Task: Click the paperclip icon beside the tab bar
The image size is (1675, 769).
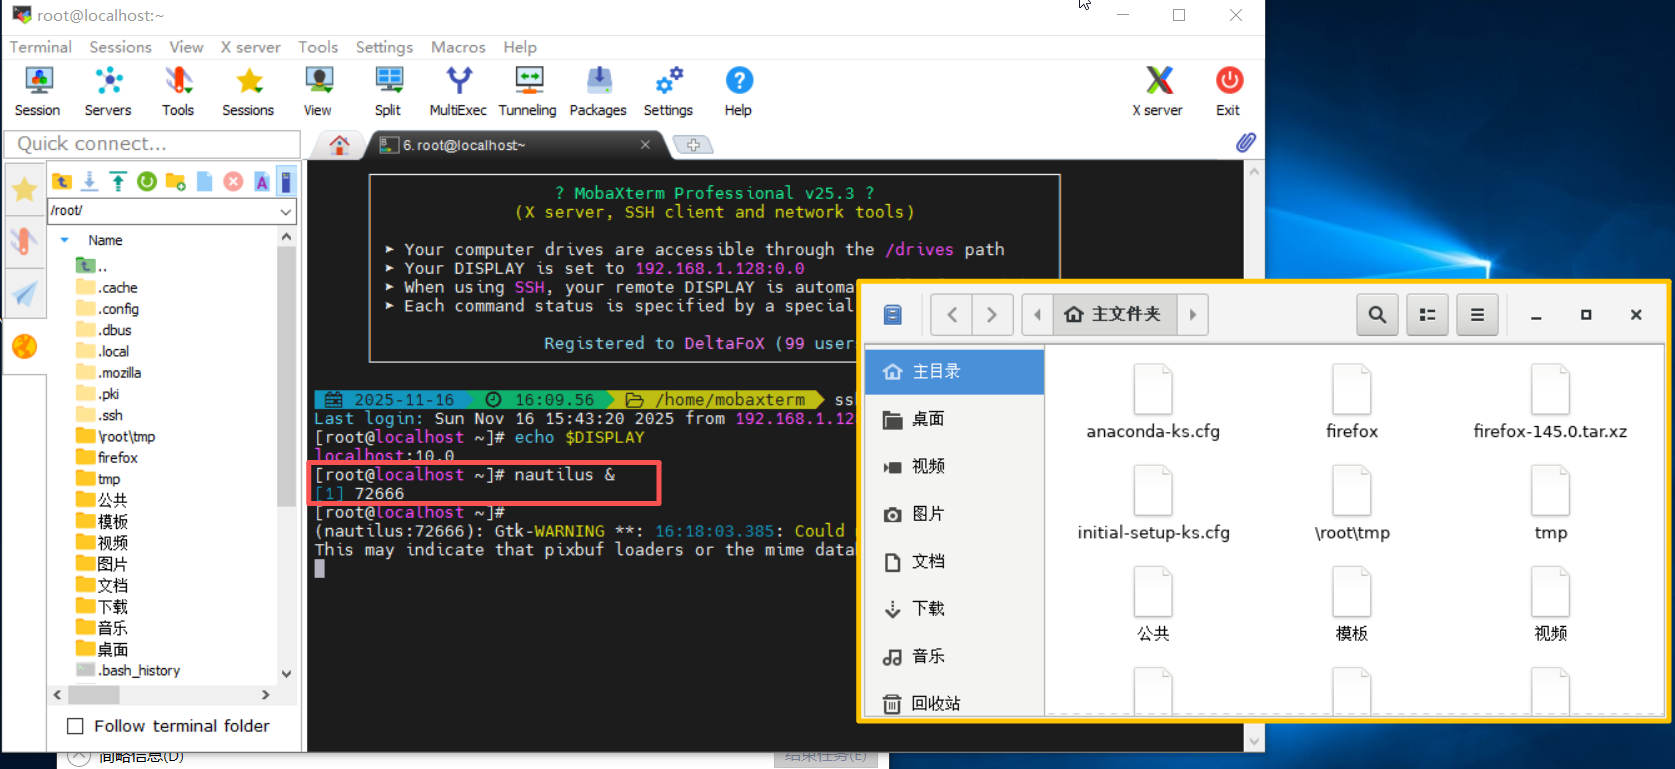Action: click(x=1245, y=143)
